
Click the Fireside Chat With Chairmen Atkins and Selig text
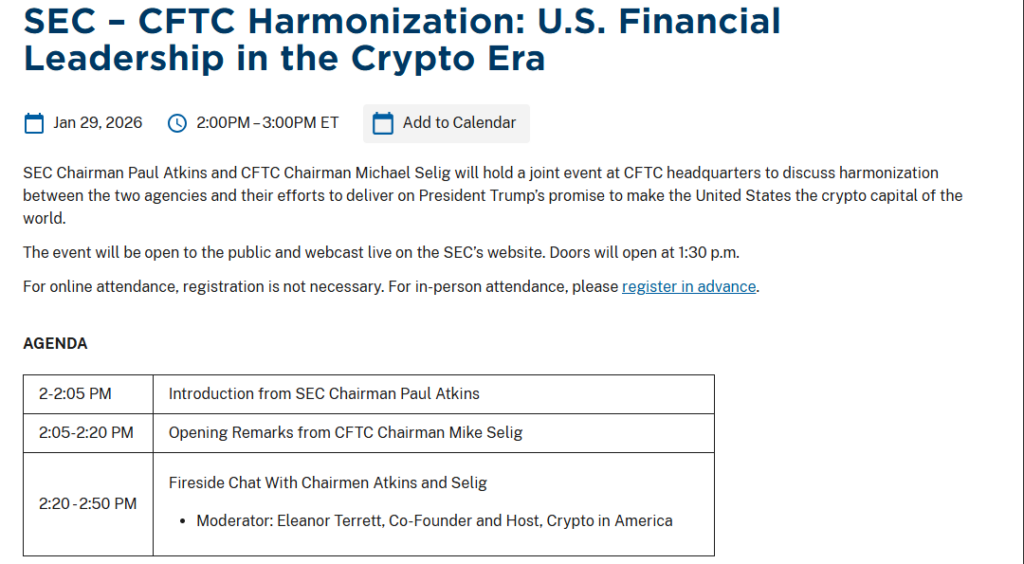point(328,483)
